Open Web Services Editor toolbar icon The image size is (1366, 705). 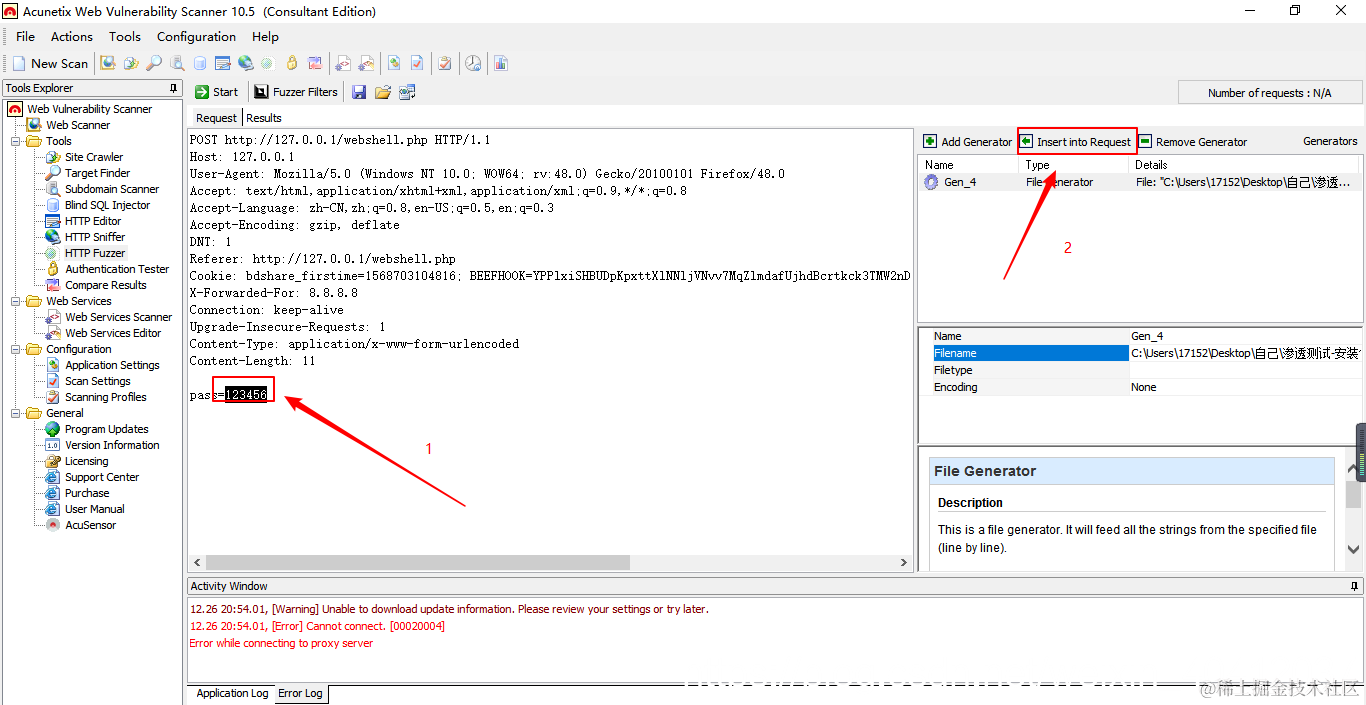click(x=366, y=63)
